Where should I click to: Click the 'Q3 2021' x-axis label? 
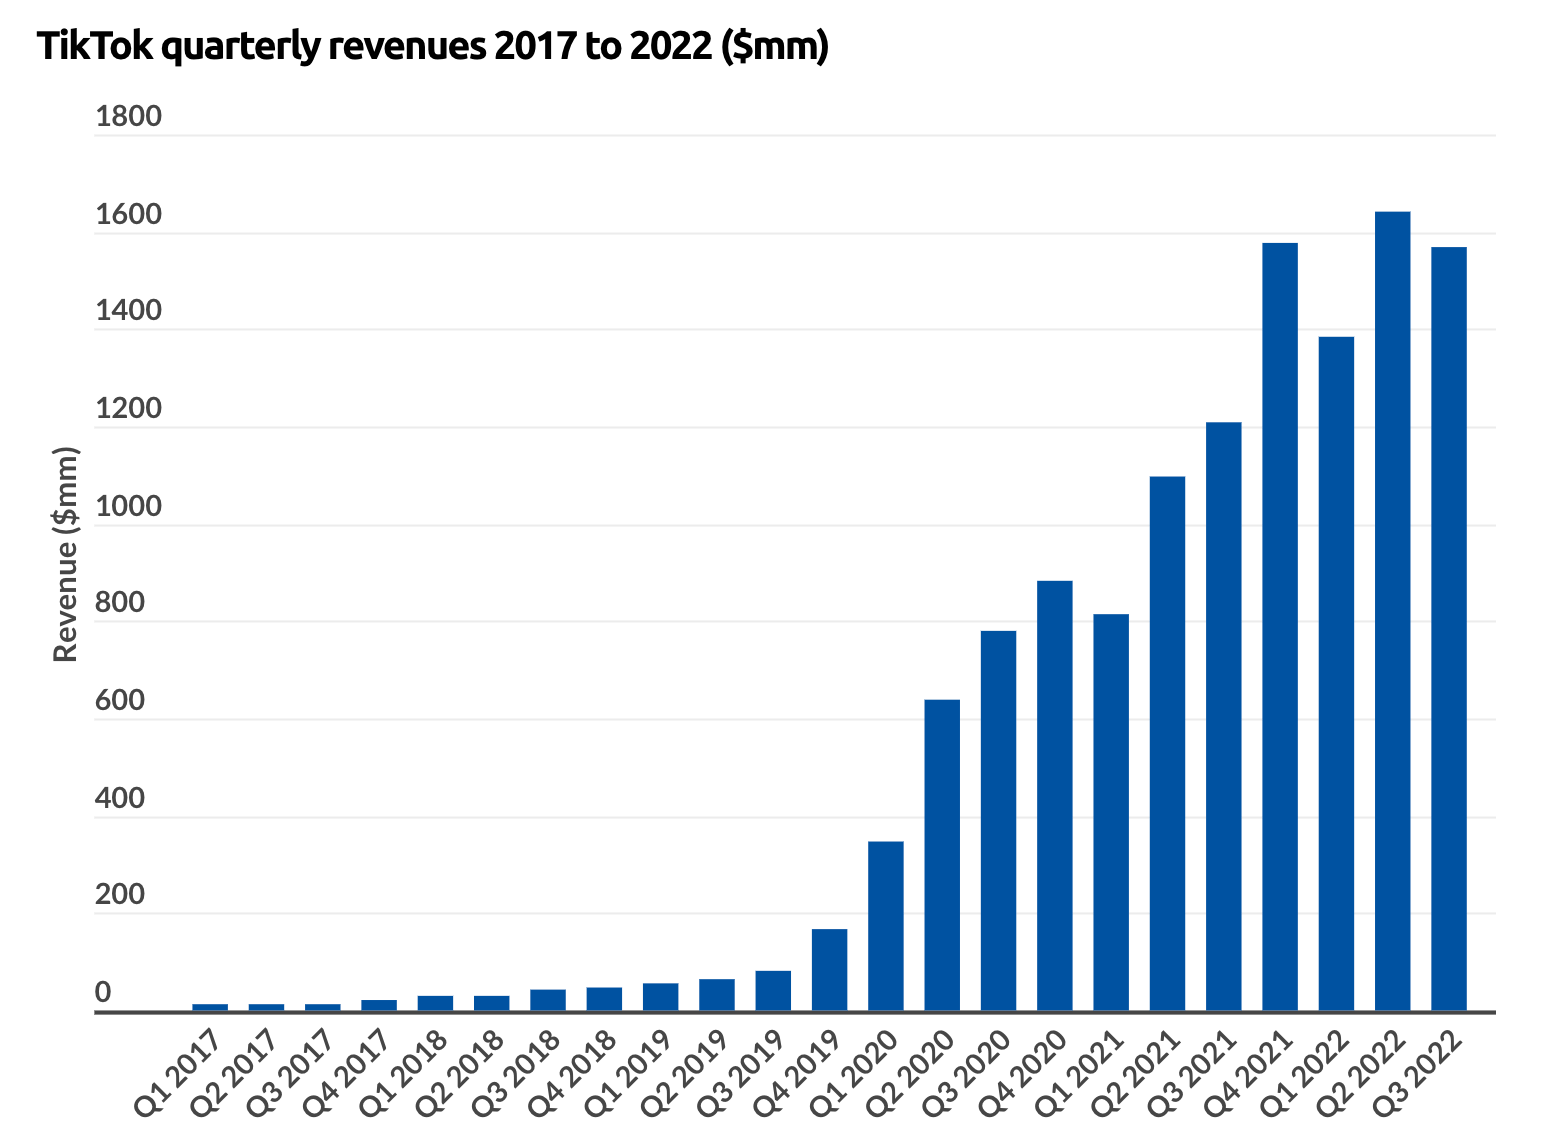coord(1193,1074)
